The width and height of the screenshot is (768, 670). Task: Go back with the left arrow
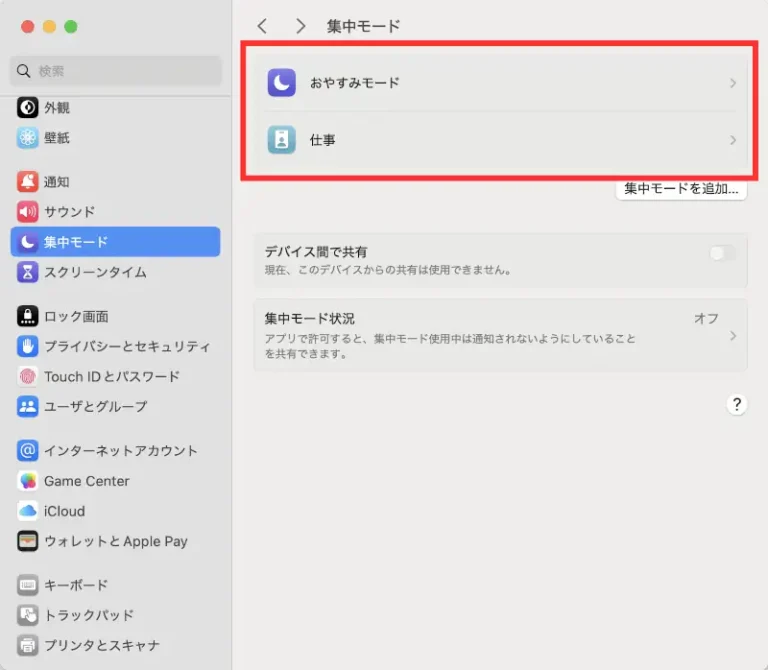[x=263, y=26]
